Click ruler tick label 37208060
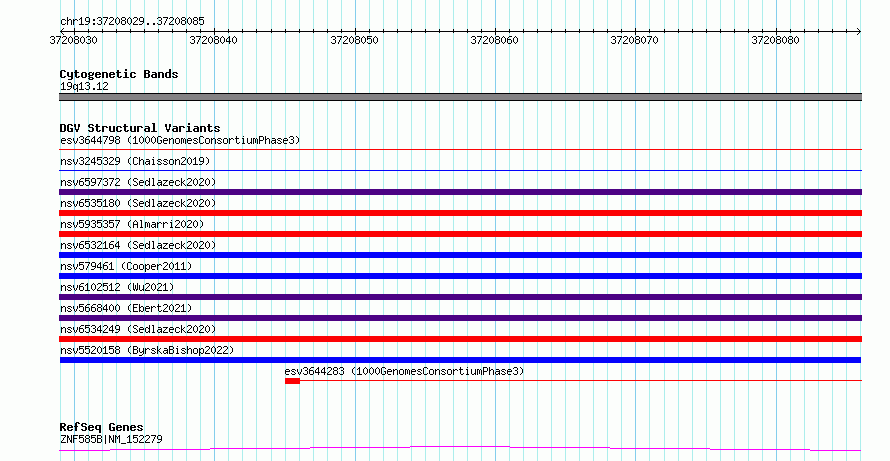Screen dimensions: 890x461 coord(494,40)
